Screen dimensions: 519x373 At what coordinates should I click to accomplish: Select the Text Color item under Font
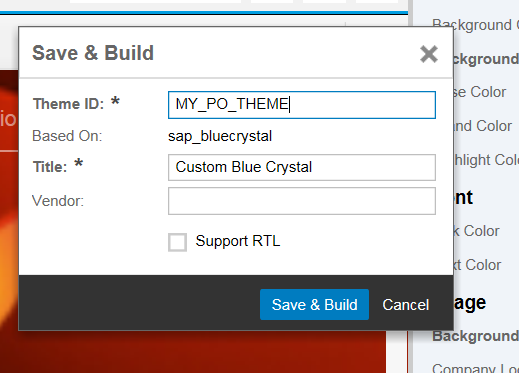(478, 265)
